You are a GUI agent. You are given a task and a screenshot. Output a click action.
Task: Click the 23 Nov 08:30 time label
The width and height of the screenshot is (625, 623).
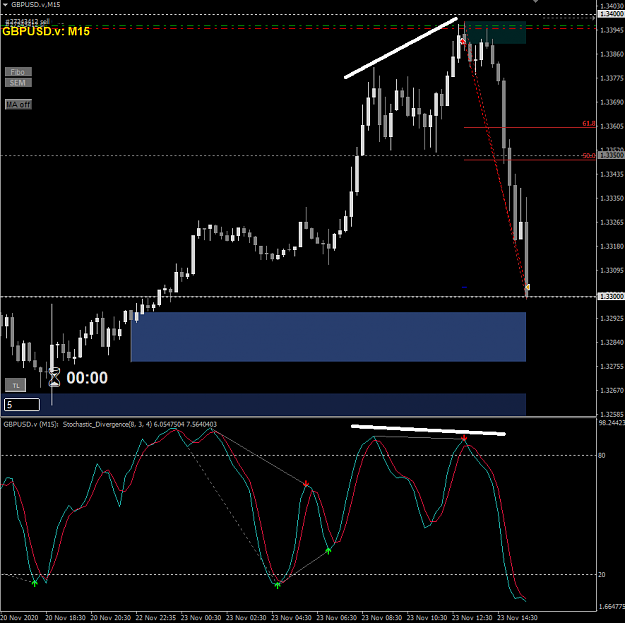click(382, 617)
